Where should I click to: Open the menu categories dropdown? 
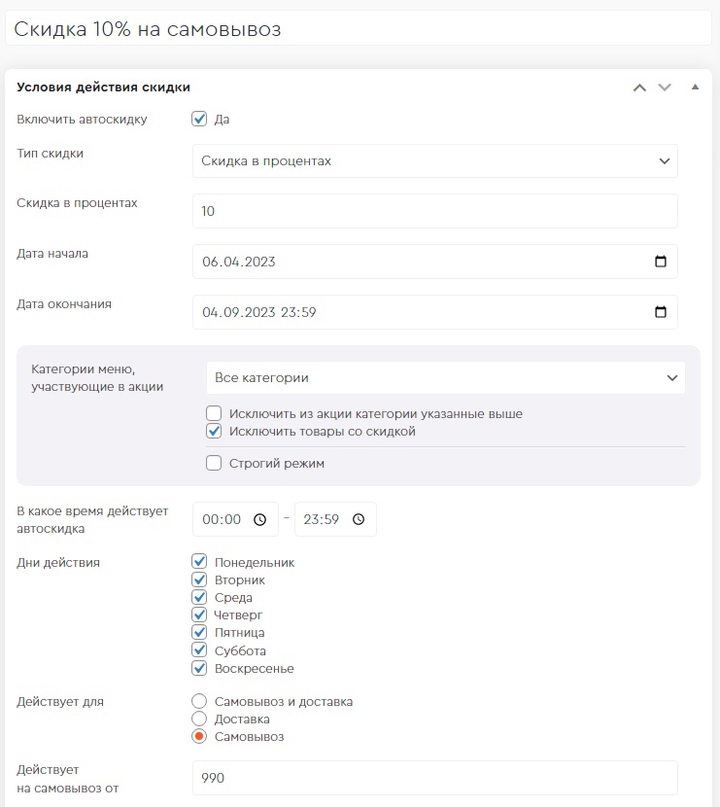click(x=445, y=378)
